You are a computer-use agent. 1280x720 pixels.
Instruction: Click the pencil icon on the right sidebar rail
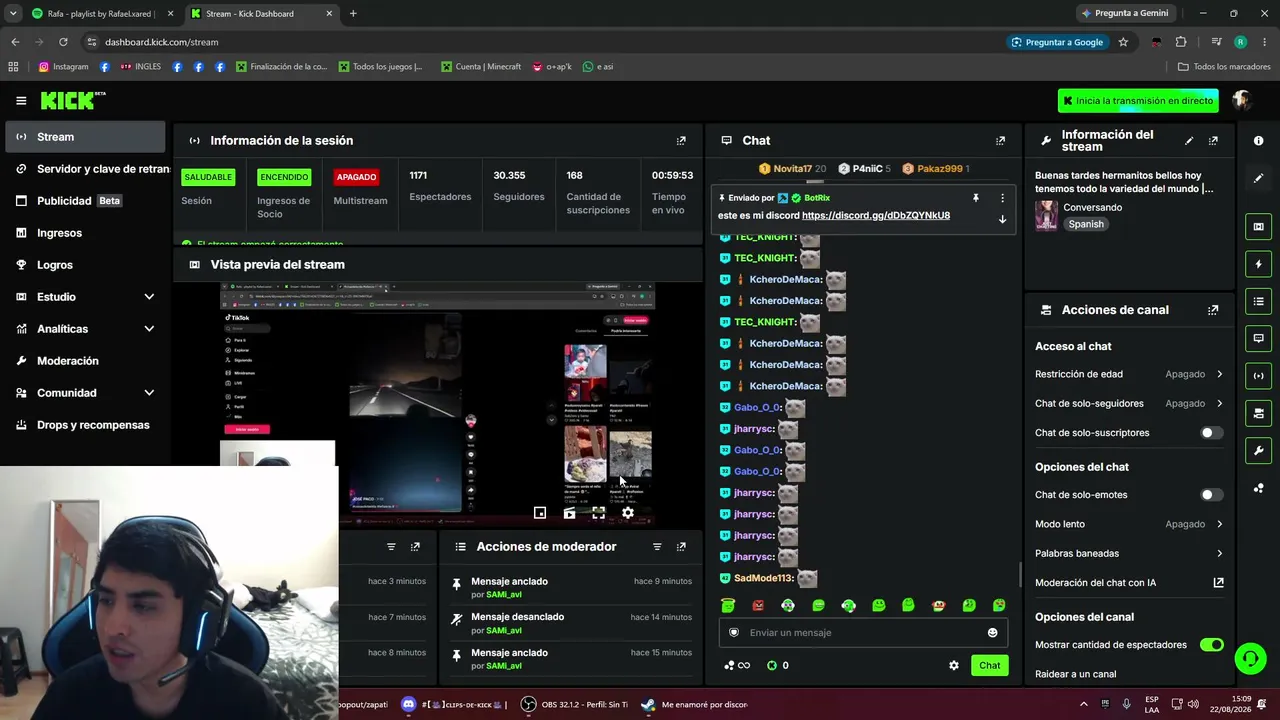pos(1258,178)
